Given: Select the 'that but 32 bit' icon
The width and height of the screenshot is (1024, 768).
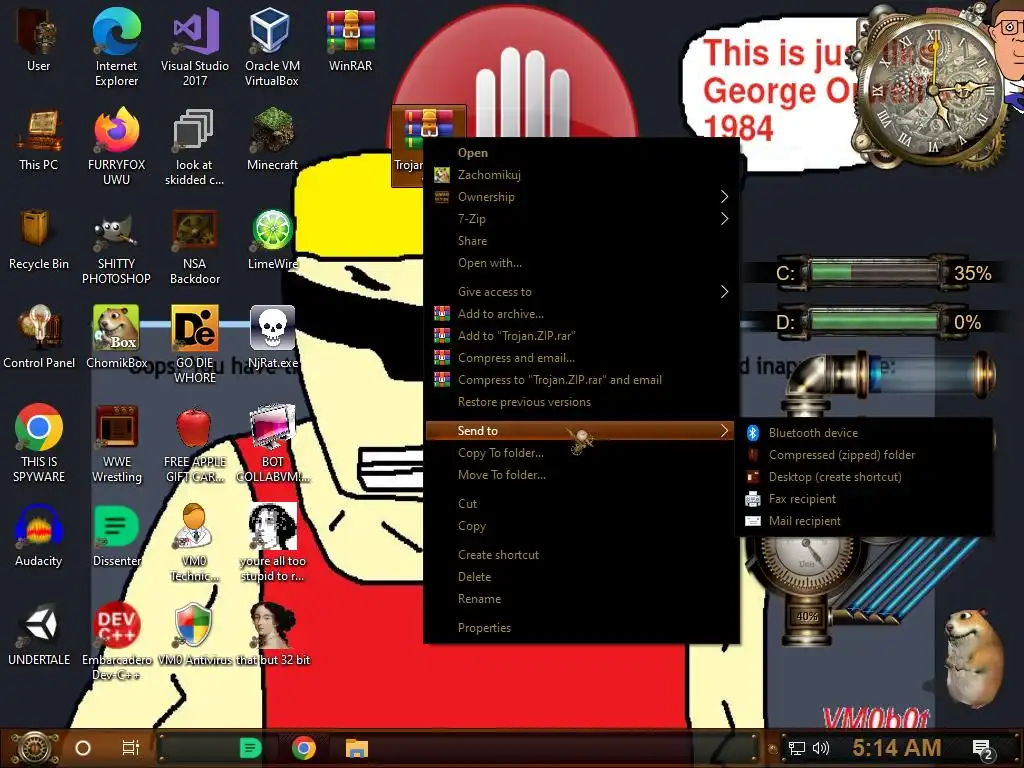Looking at the screenshot, I should [x=272, y=635].
